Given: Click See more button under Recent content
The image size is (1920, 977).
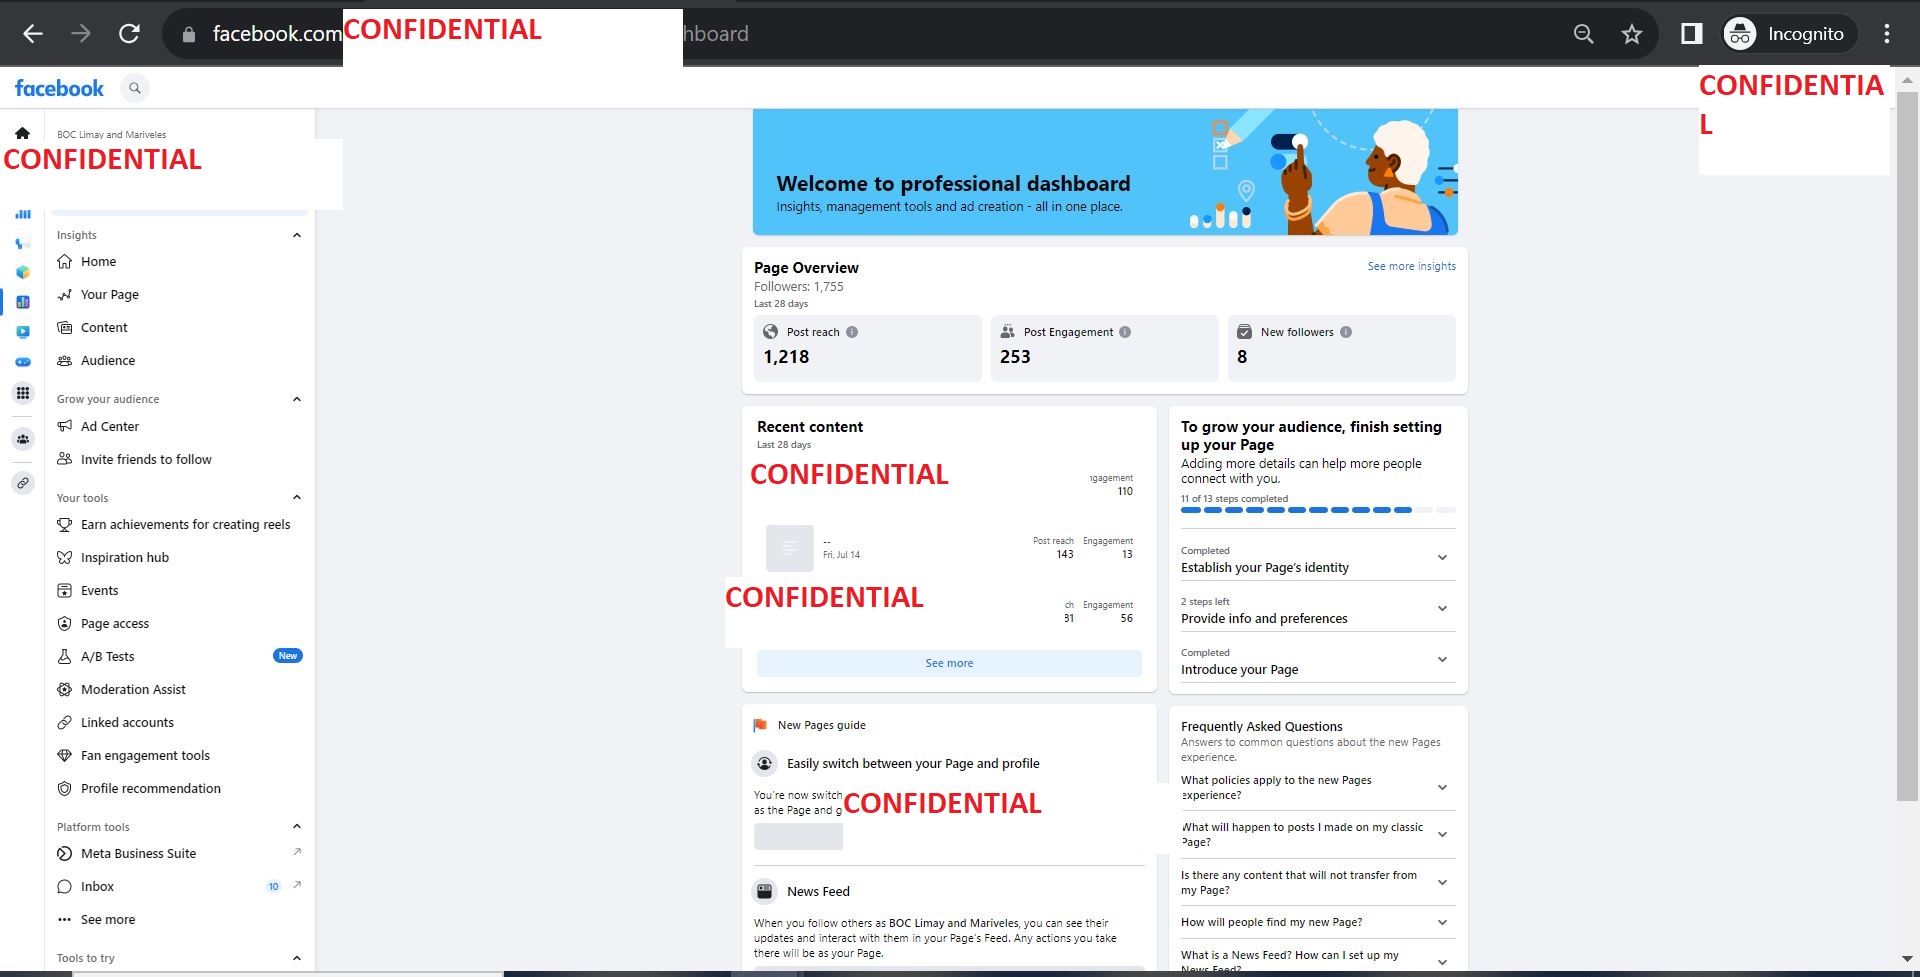Looking at the screenshot, I should point(949,663).
